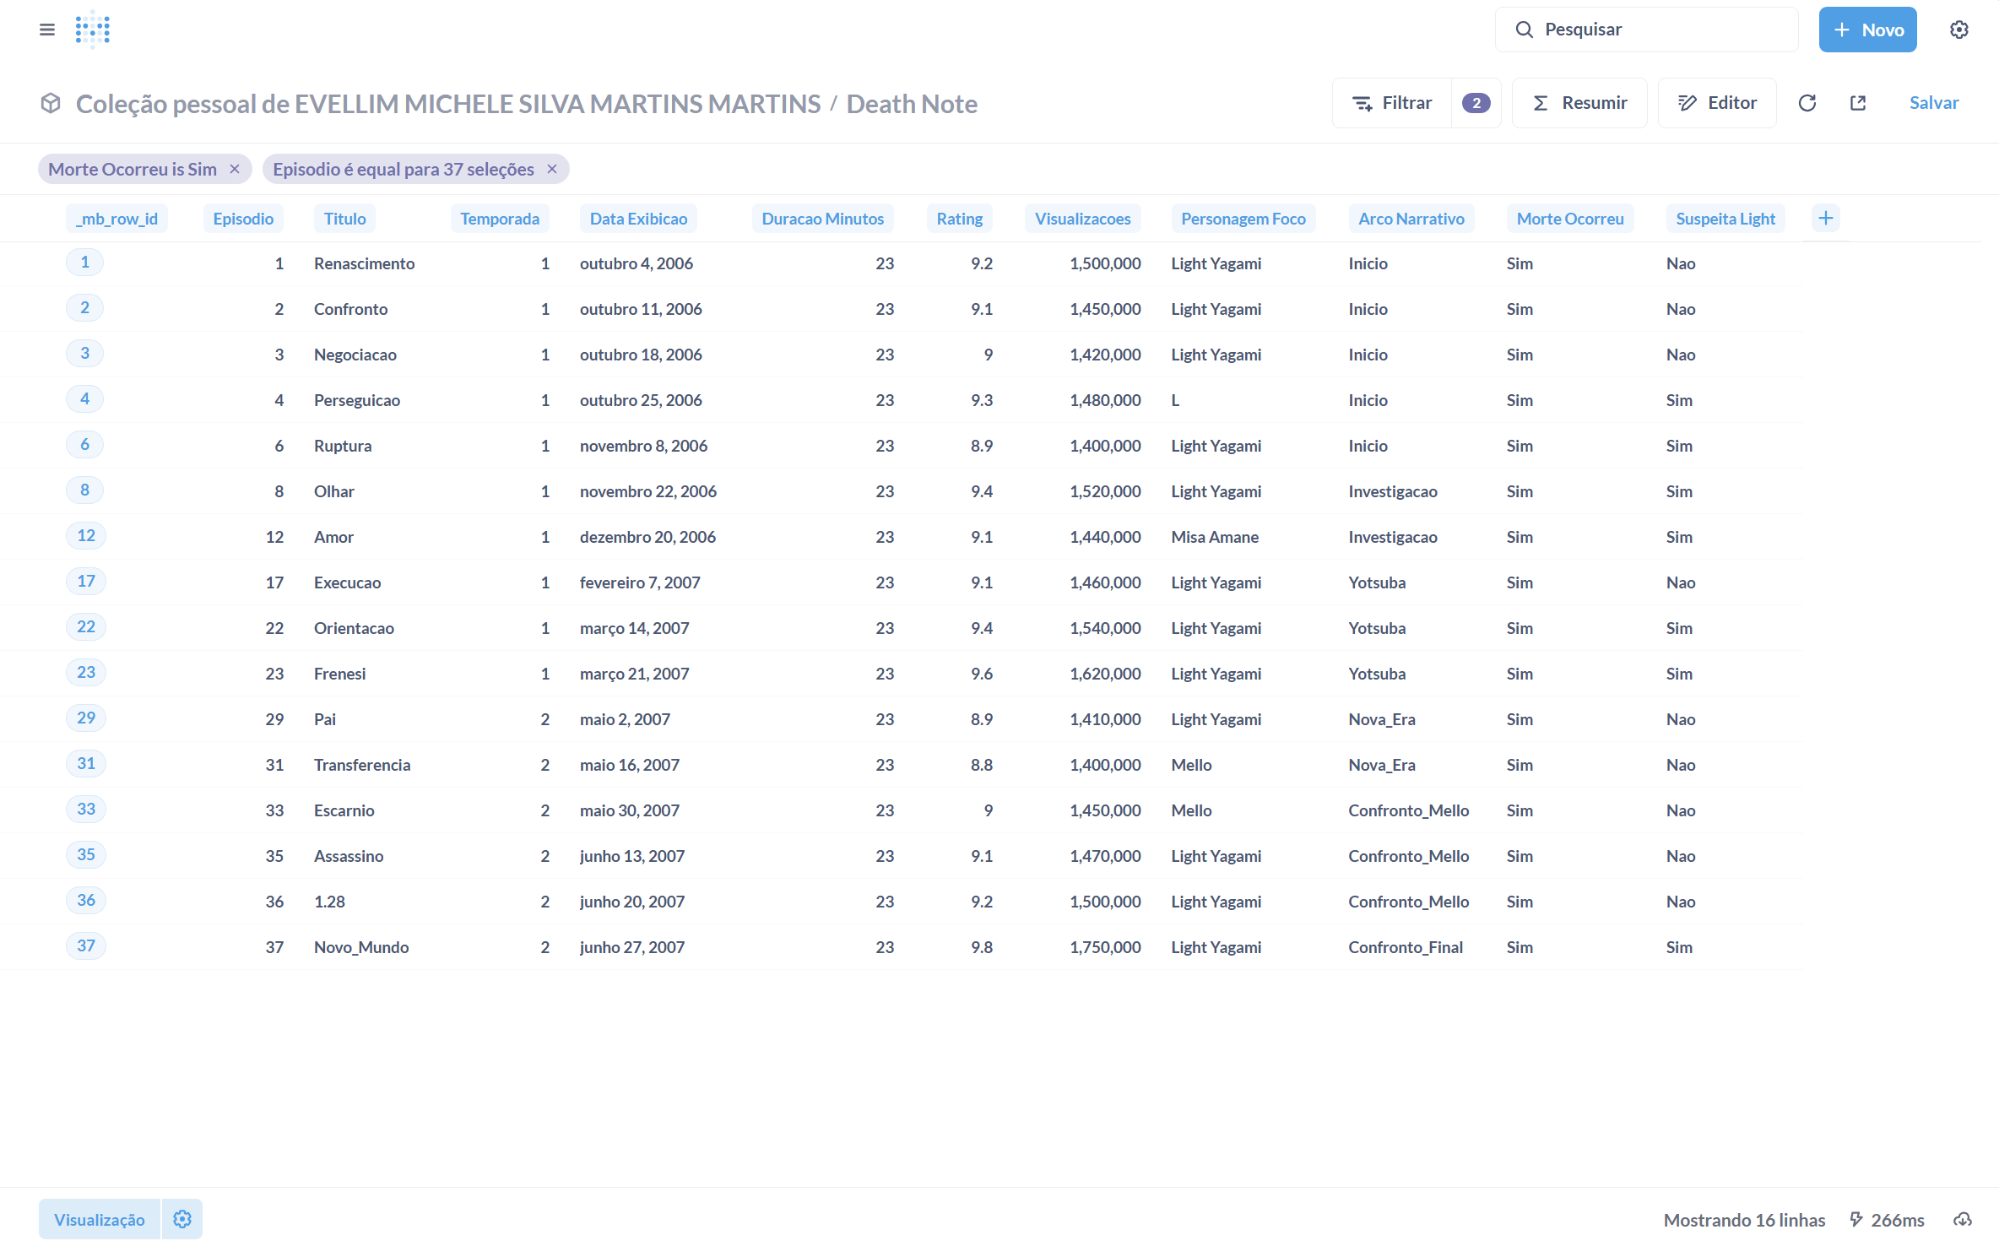
Task: Toggle filter count badge showing 2
Action: click(x=1475, y=103)
